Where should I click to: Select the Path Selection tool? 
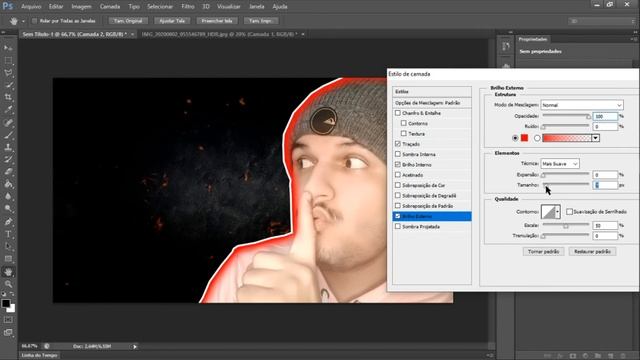[x=8, y=246]
